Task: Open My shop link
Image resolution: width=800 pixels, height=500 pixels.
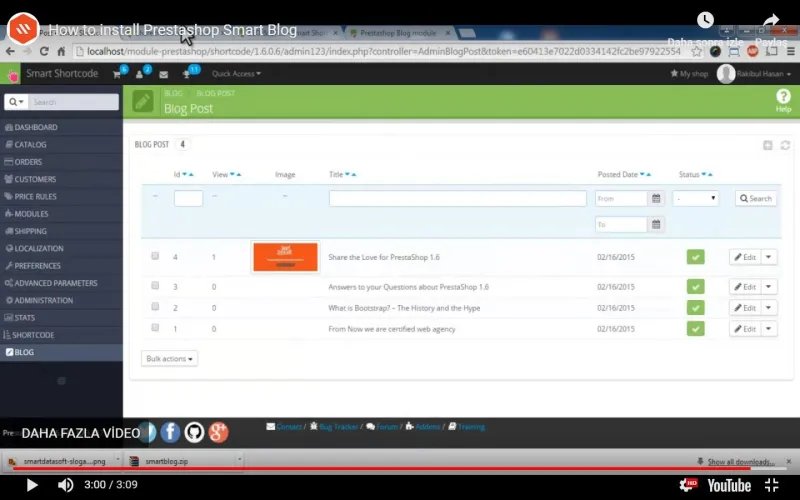Action: (689, 73)
